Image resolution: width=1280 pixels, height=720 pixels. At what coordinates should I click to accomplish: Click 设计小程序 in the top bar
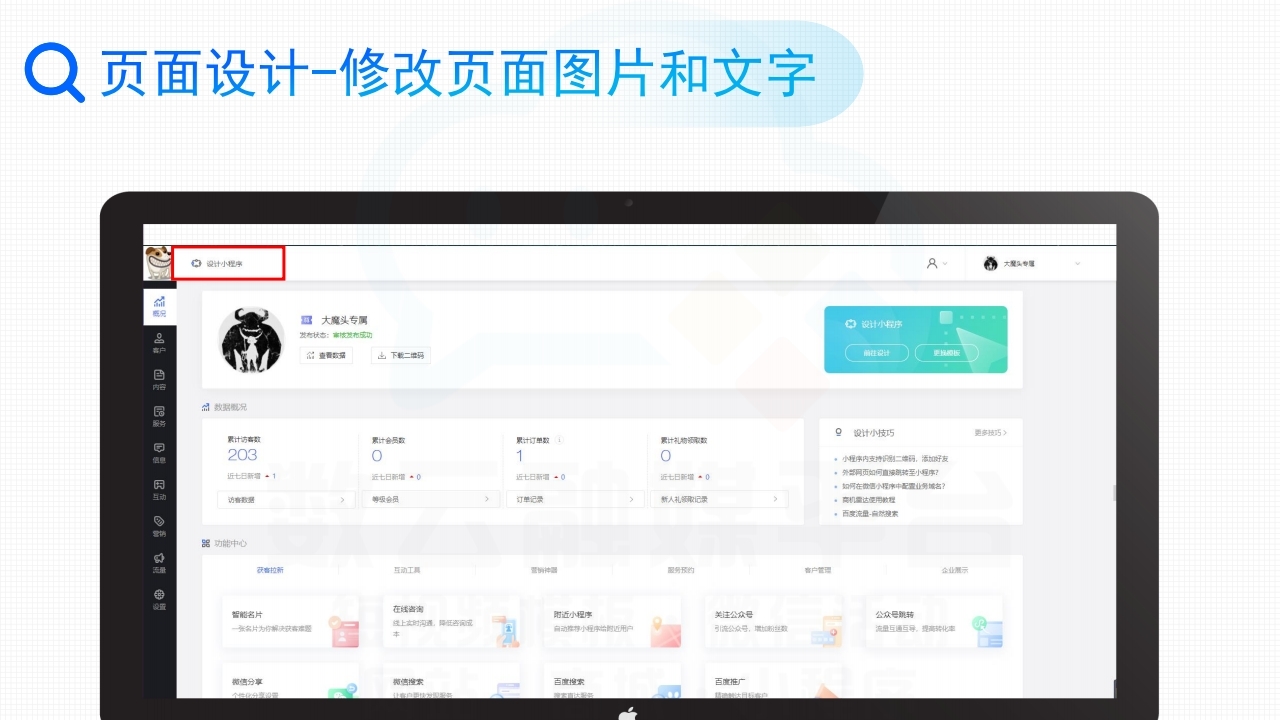(x=224, y=264)
